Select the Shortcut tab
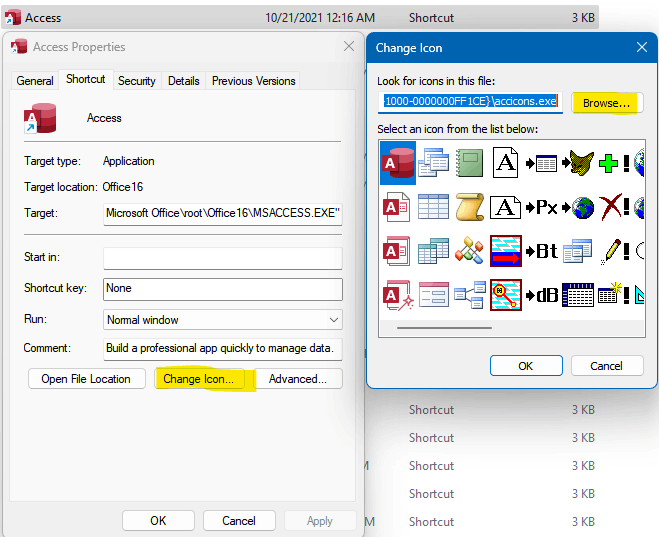Viewport: 659px width, 537px height. click(86, 79)
